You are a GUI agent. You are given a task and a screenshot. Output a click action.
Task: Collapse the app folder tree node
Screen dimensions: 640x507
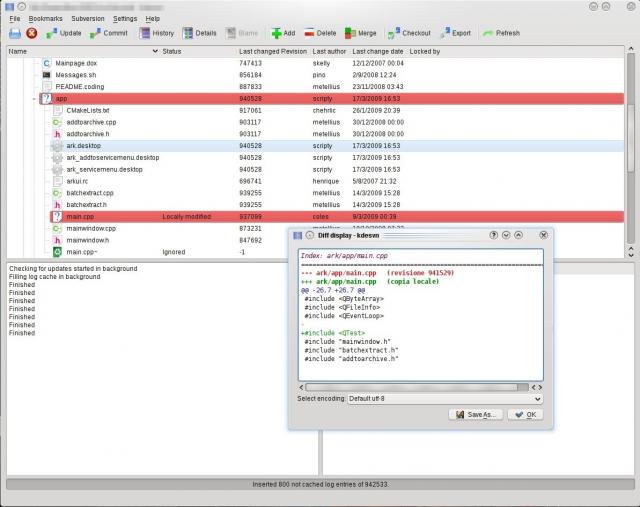click(x=35, y=100)
